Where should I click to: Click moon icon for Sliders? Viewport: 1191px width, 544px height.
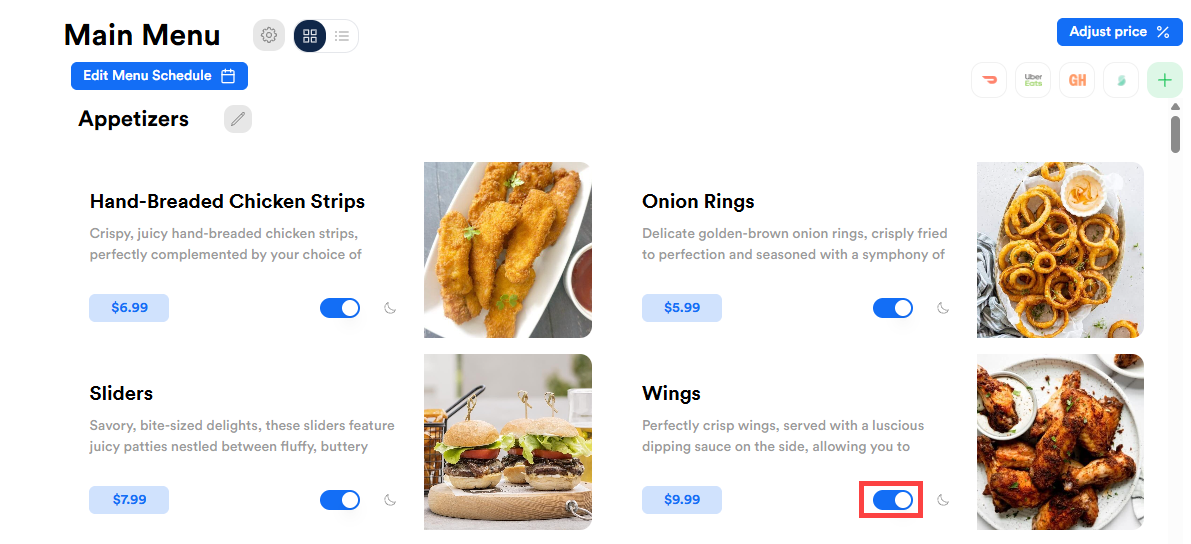point(390,500)
